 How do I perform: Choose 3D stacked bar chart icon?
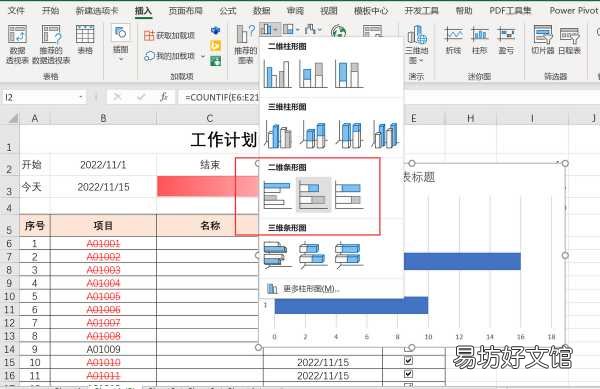(313, 255)
